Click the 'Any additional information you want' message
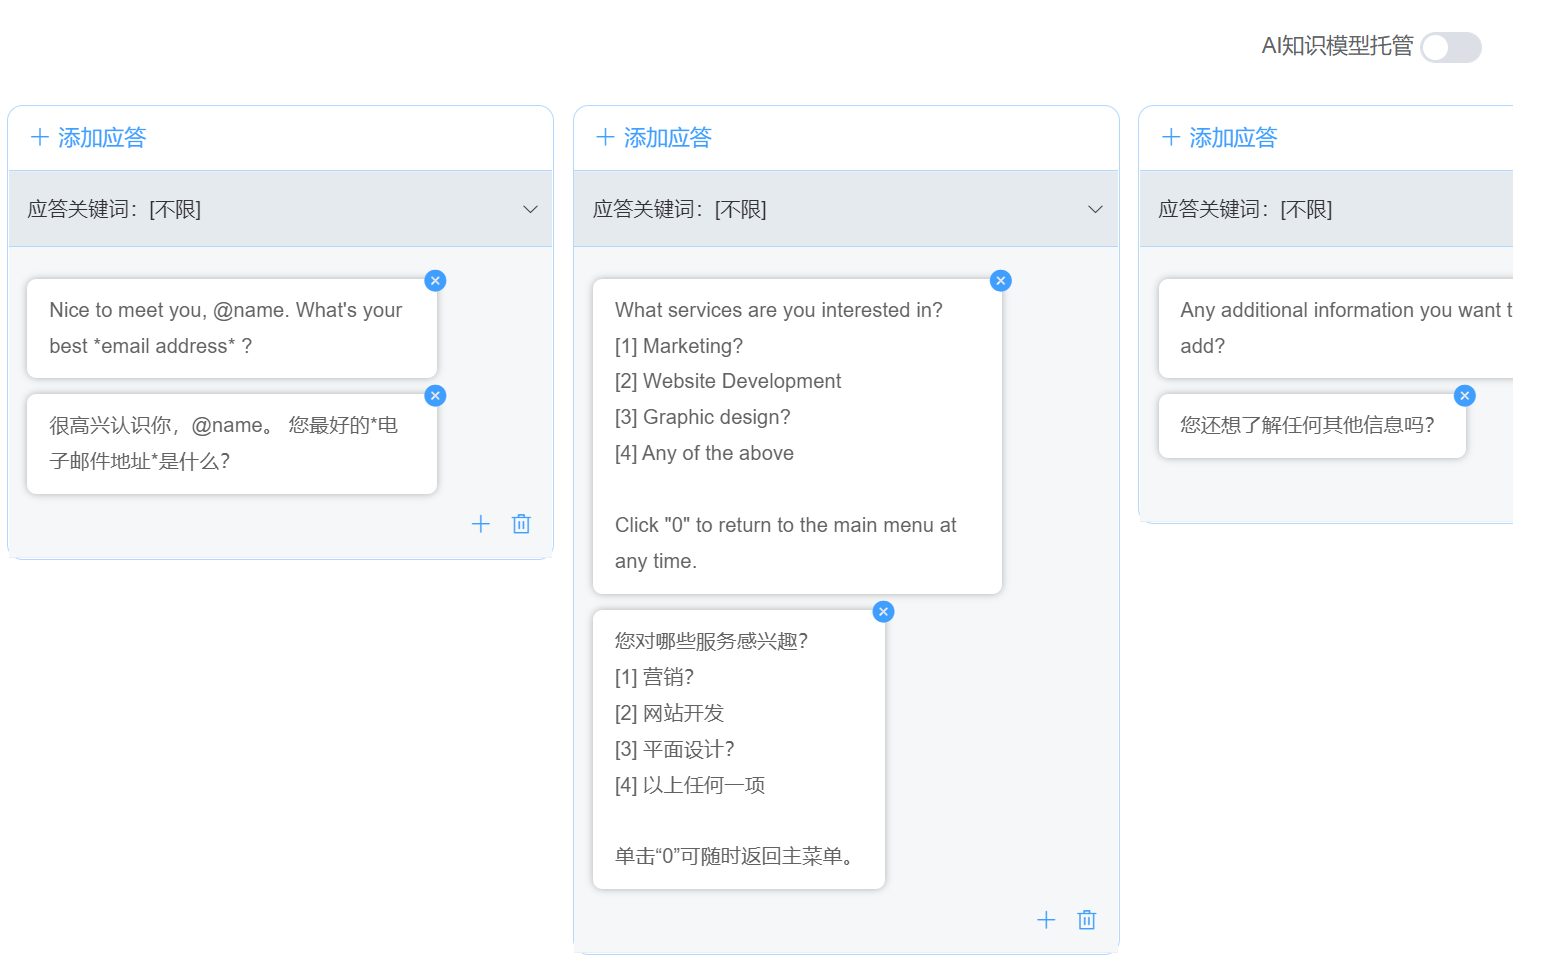Viewport: 1550px width, 971px height. [x=1346, y=328]
